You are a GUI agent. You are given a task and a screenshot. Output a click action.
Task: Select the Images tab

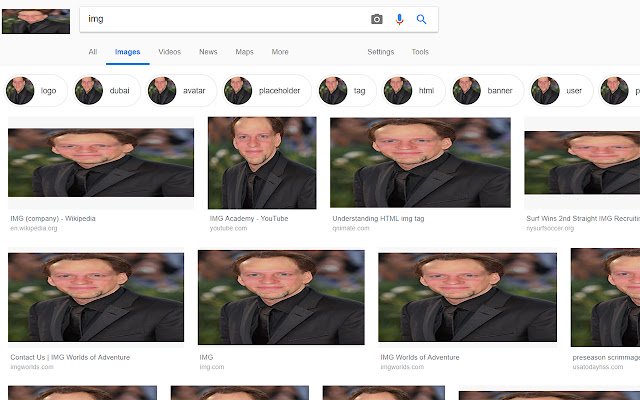point(128,52)
